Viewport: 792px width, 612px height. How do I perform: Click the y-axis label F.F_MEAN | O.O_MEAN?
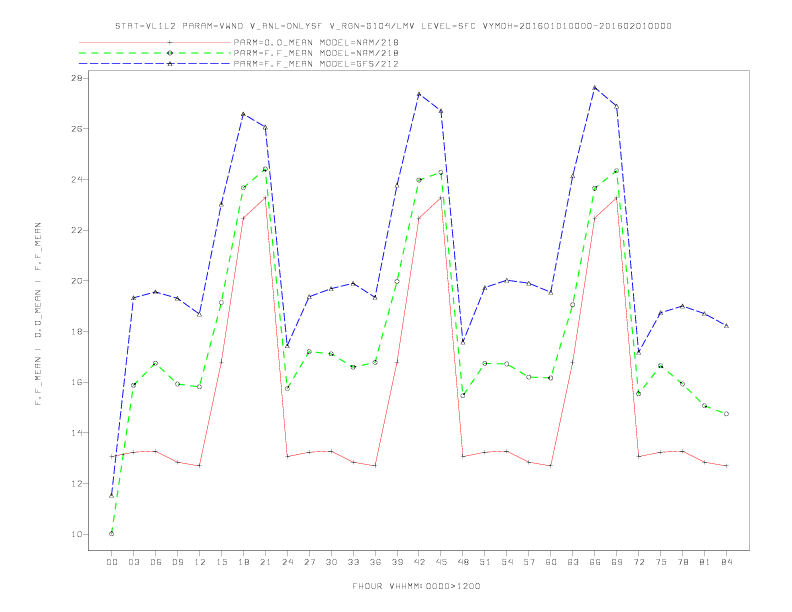[x=38, y=314]
